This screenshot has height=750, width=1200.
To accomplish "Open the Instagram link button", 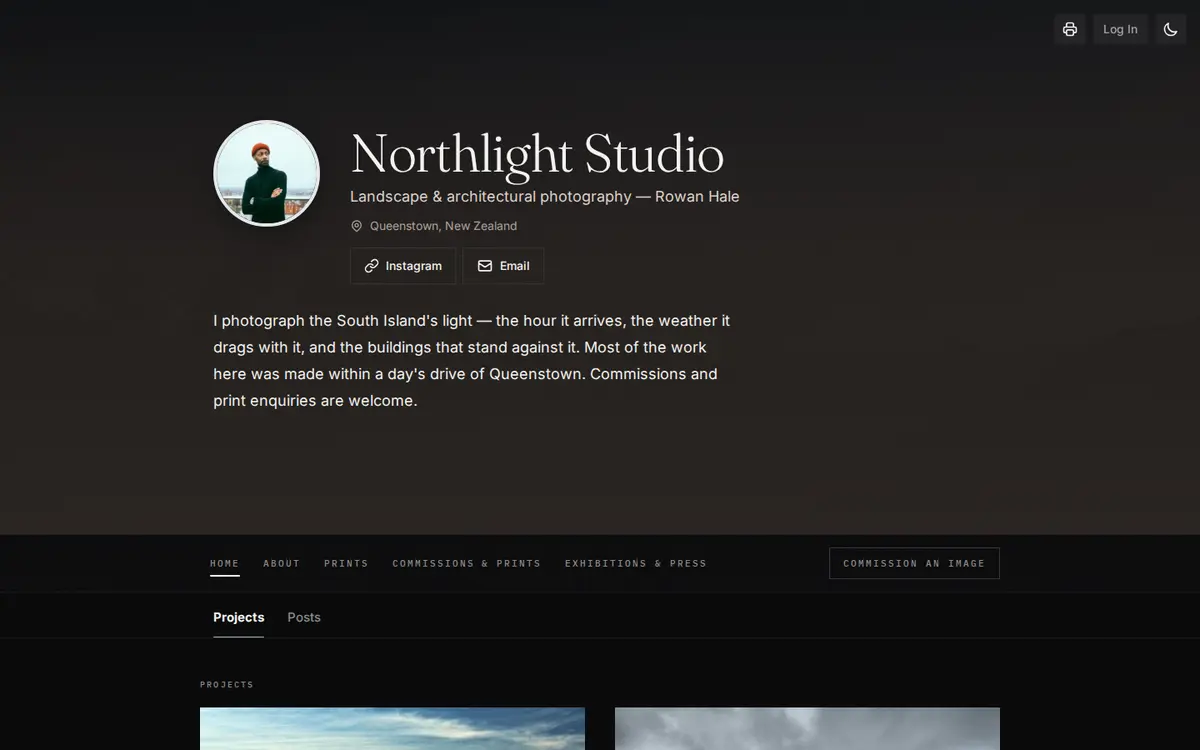I will click(403, 266).
